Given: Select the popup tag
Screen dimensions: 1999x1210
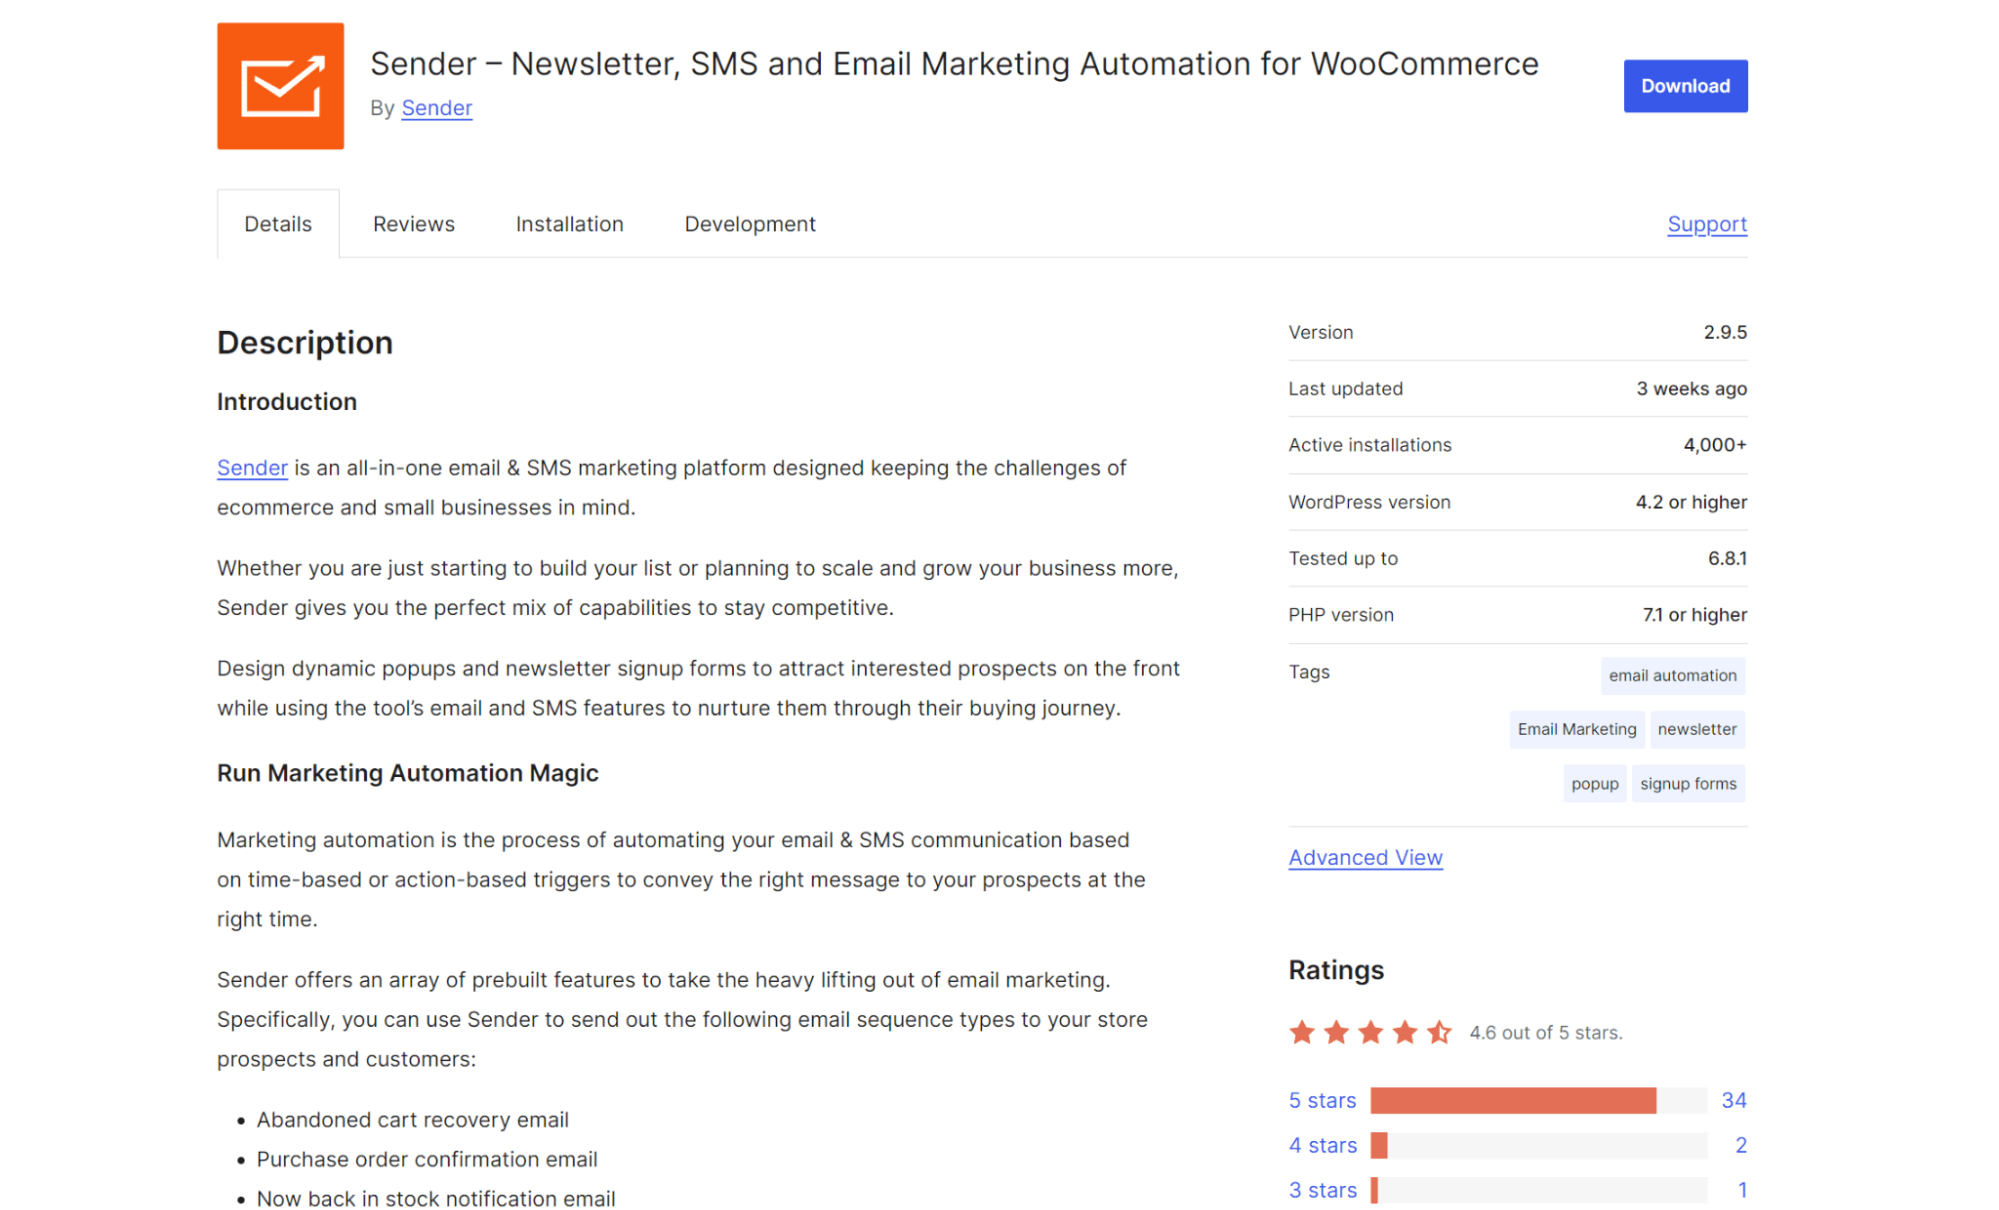Looking at the screenshot, I should [x=1594, y=784].
